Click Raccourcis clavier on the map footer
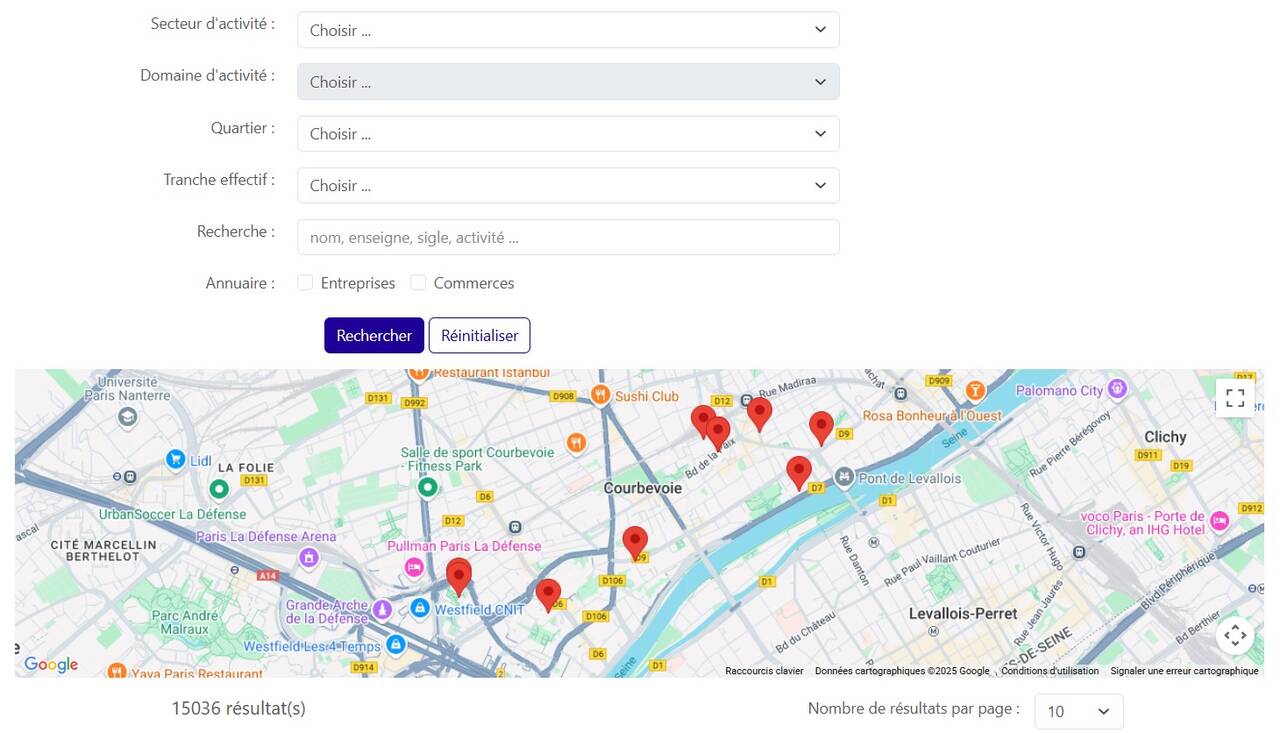Viewport: 1280px width, 733px height. point(763,670)
